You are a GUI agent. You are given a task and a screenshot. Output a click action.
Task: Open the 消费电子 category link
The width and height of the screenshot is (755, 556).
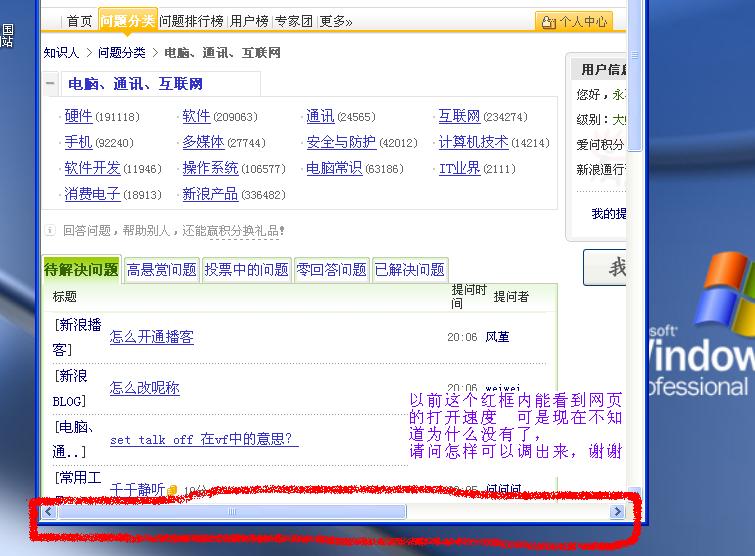[92, 194]
